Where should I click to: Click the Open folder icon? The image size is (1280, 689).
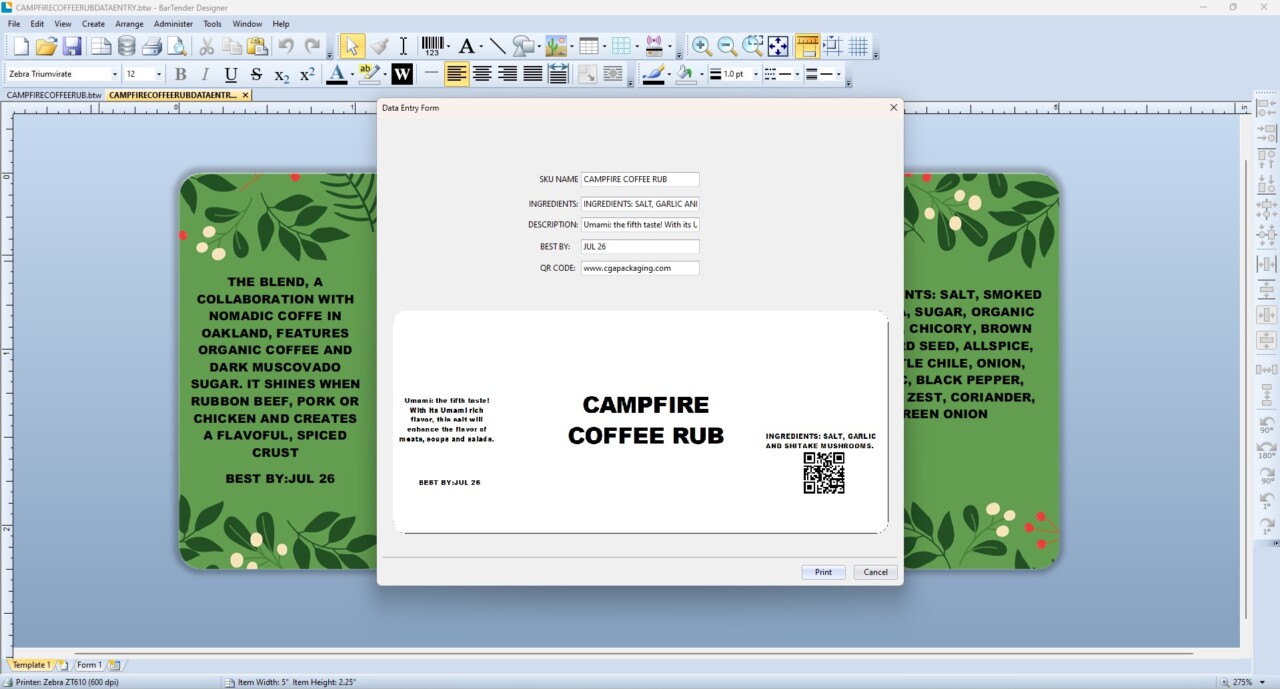46,46
